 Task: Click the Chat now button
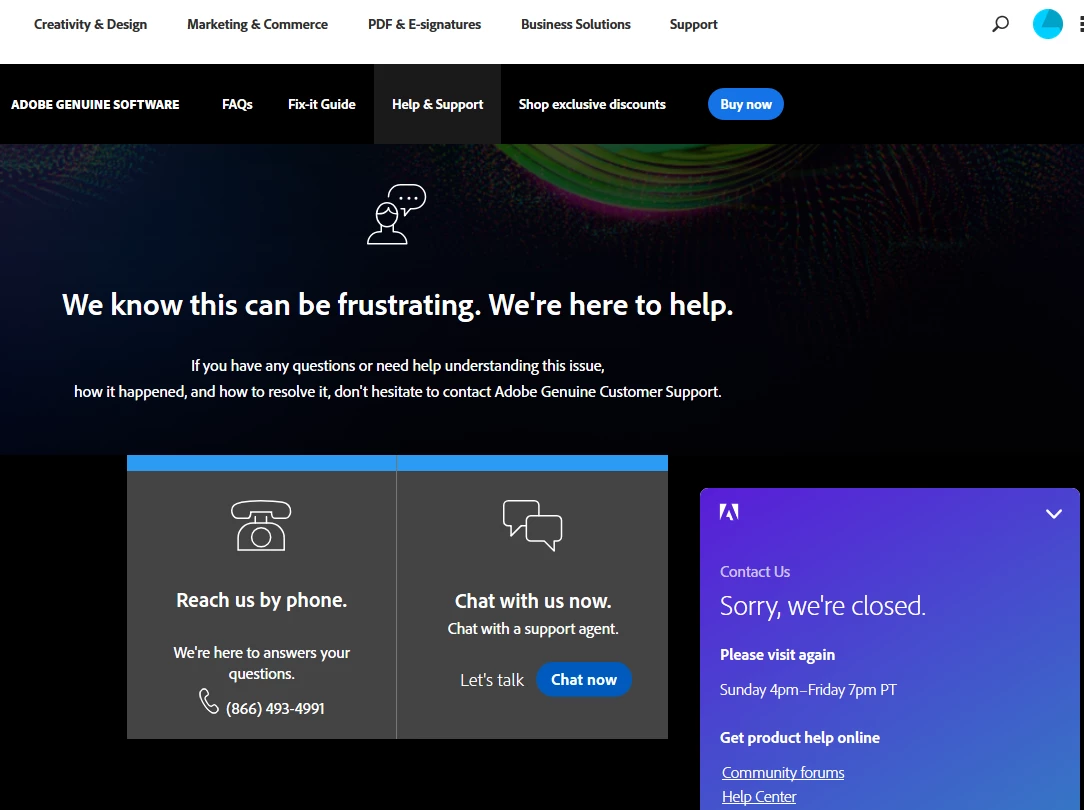[583, 679]
